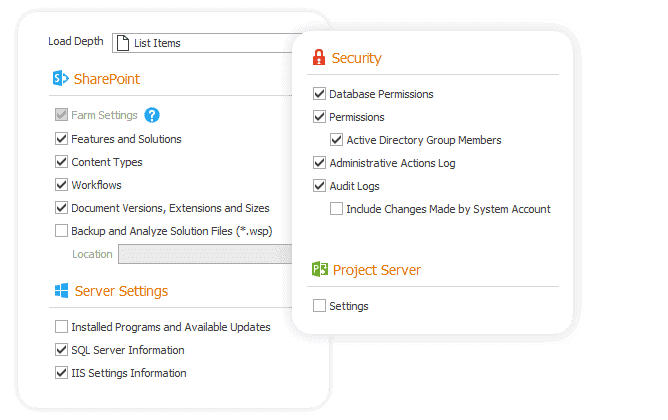668x420 pixels.
Task: Click the SharePoint logo icon
Action: pos(60,78)
